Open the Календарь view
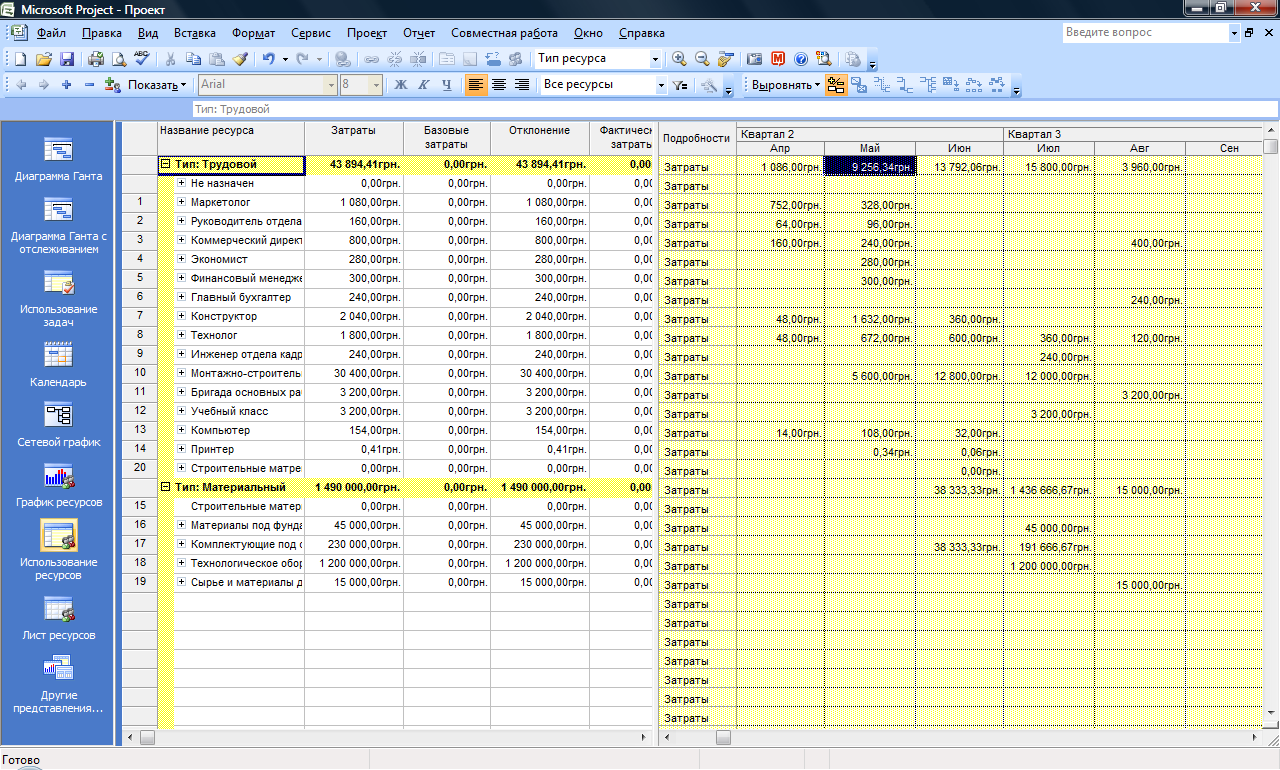Viewport: 1280px width, 770px height. point(58,365)
